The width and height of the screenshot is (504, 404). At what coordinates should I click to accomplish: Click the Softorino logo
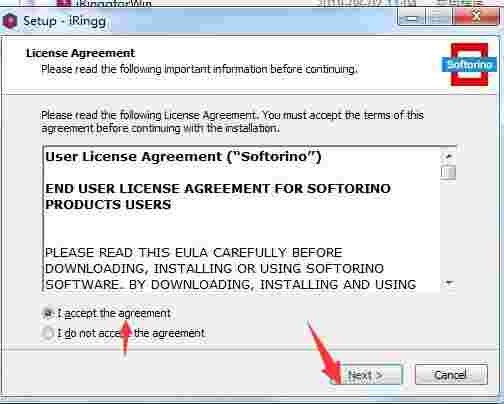469,64
